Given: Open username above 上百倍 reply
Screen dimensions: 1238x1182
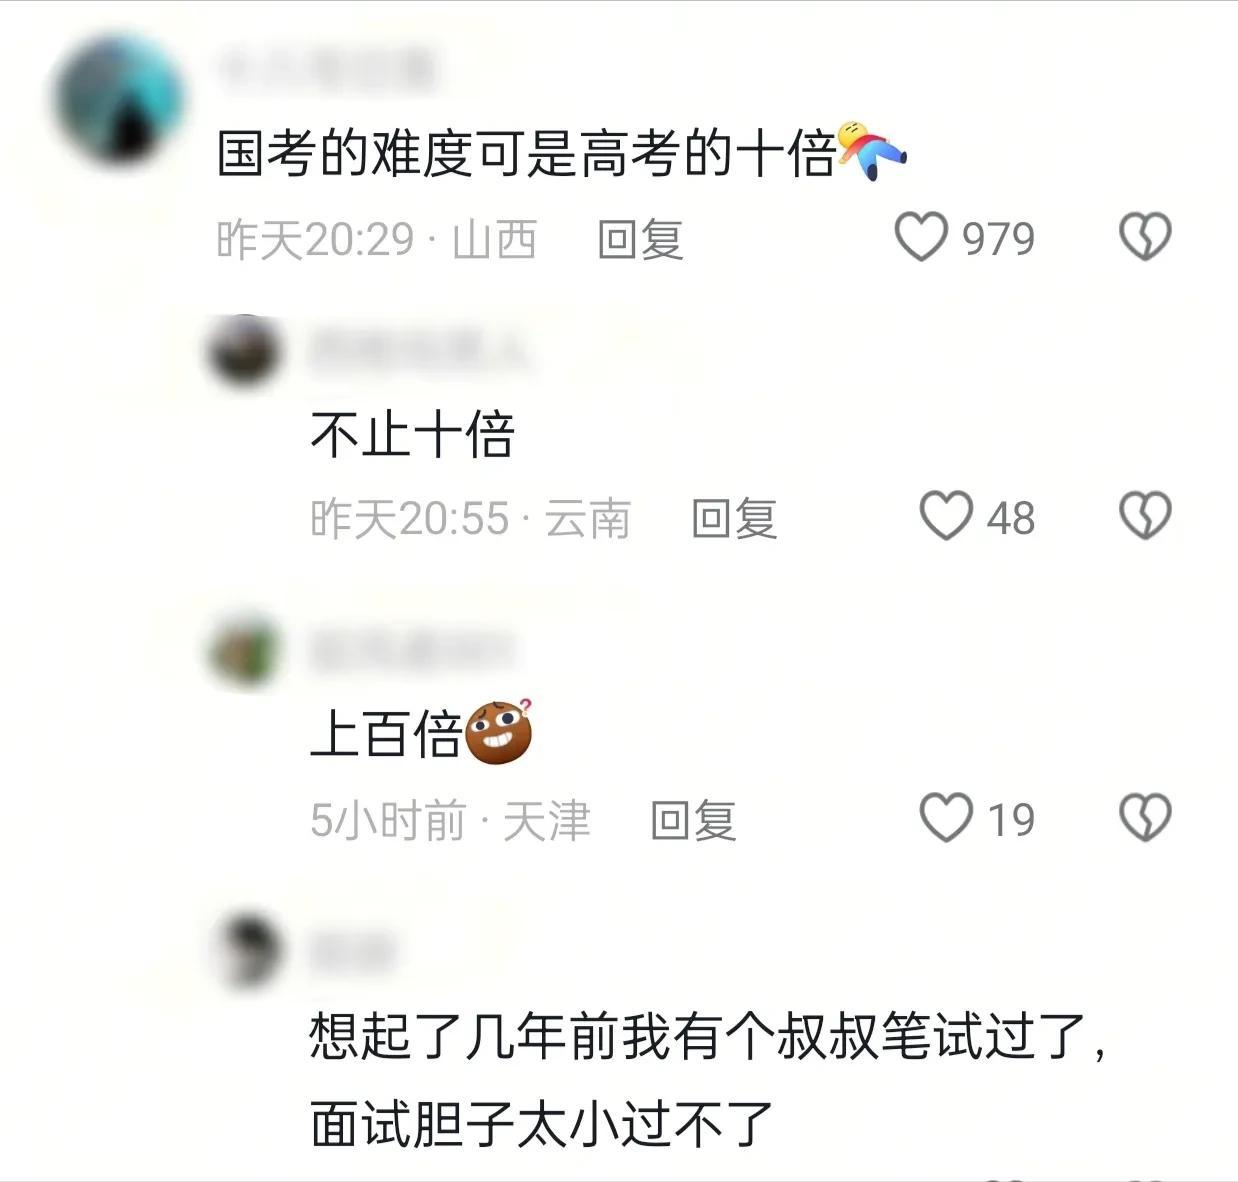Looking at the screenshot, I should point(412,650).
